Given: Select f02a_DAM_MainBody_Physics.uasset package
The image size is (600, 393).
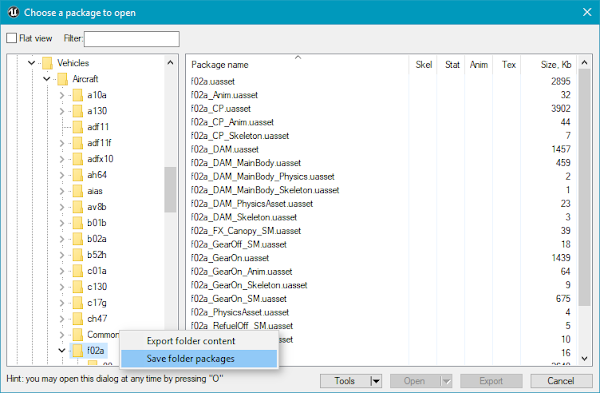Looking at the screenshot, I should point(262,176).
